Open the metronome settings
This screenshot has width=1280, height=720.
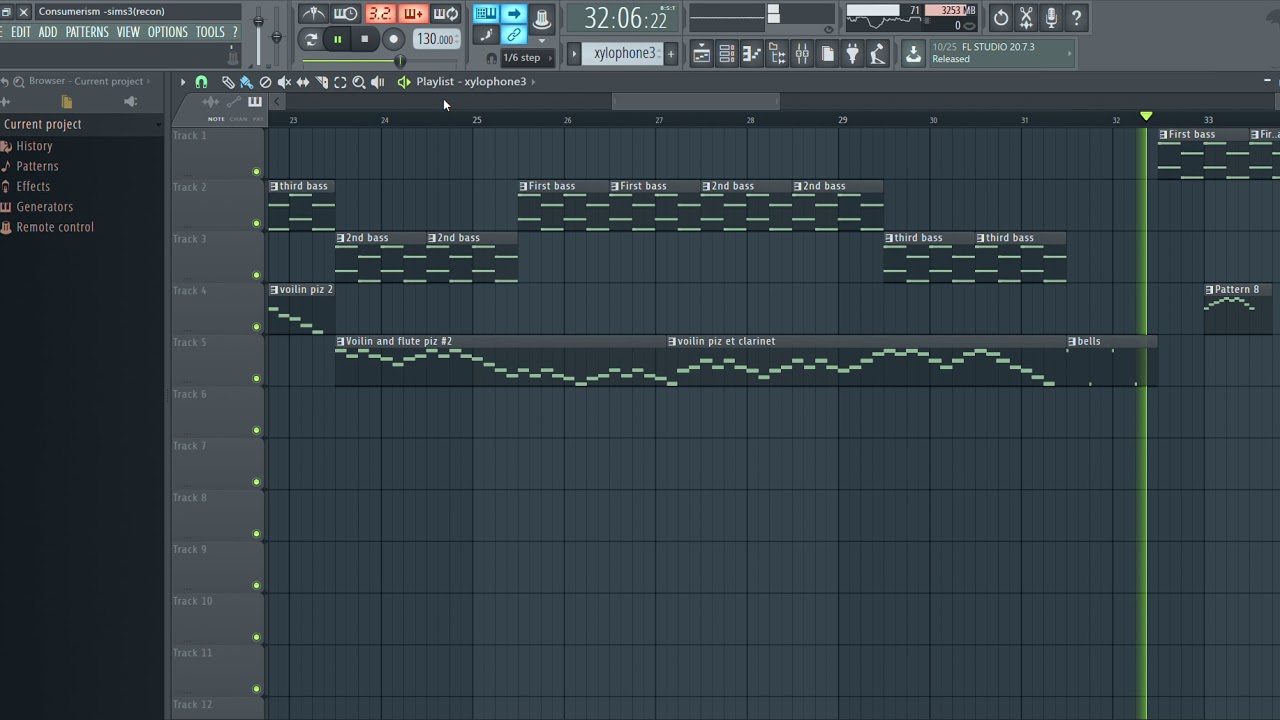tap(313, 14)
